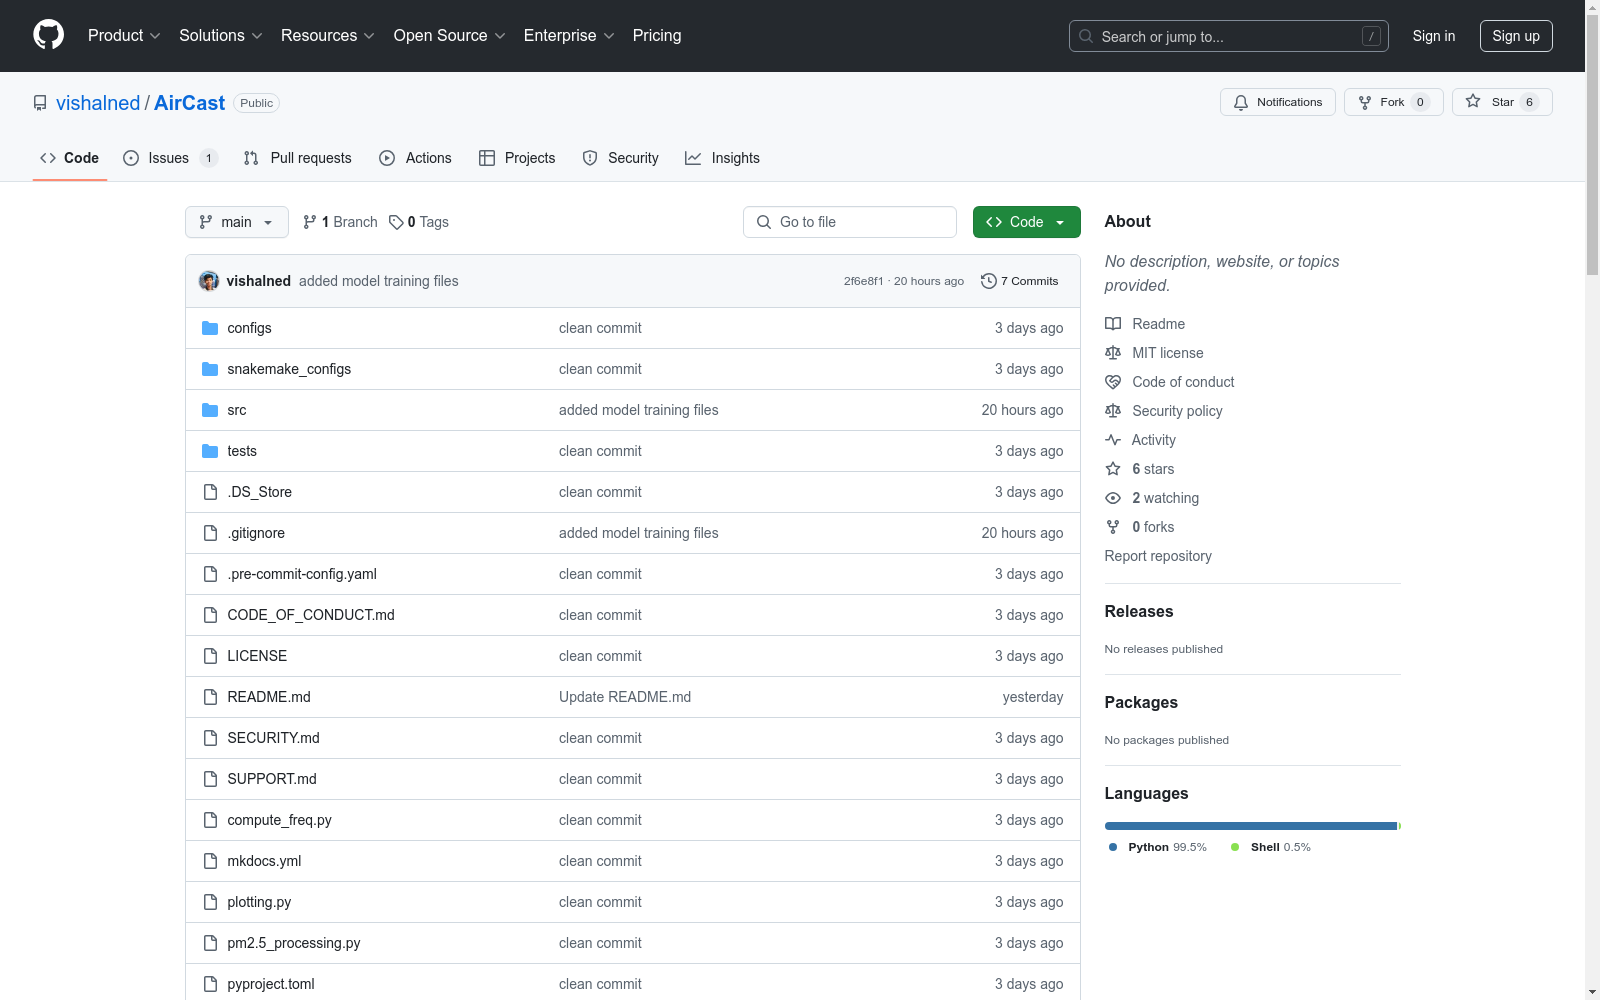
Task: Click the compute_freq.py file icon
Action: [x=210, y=820]
